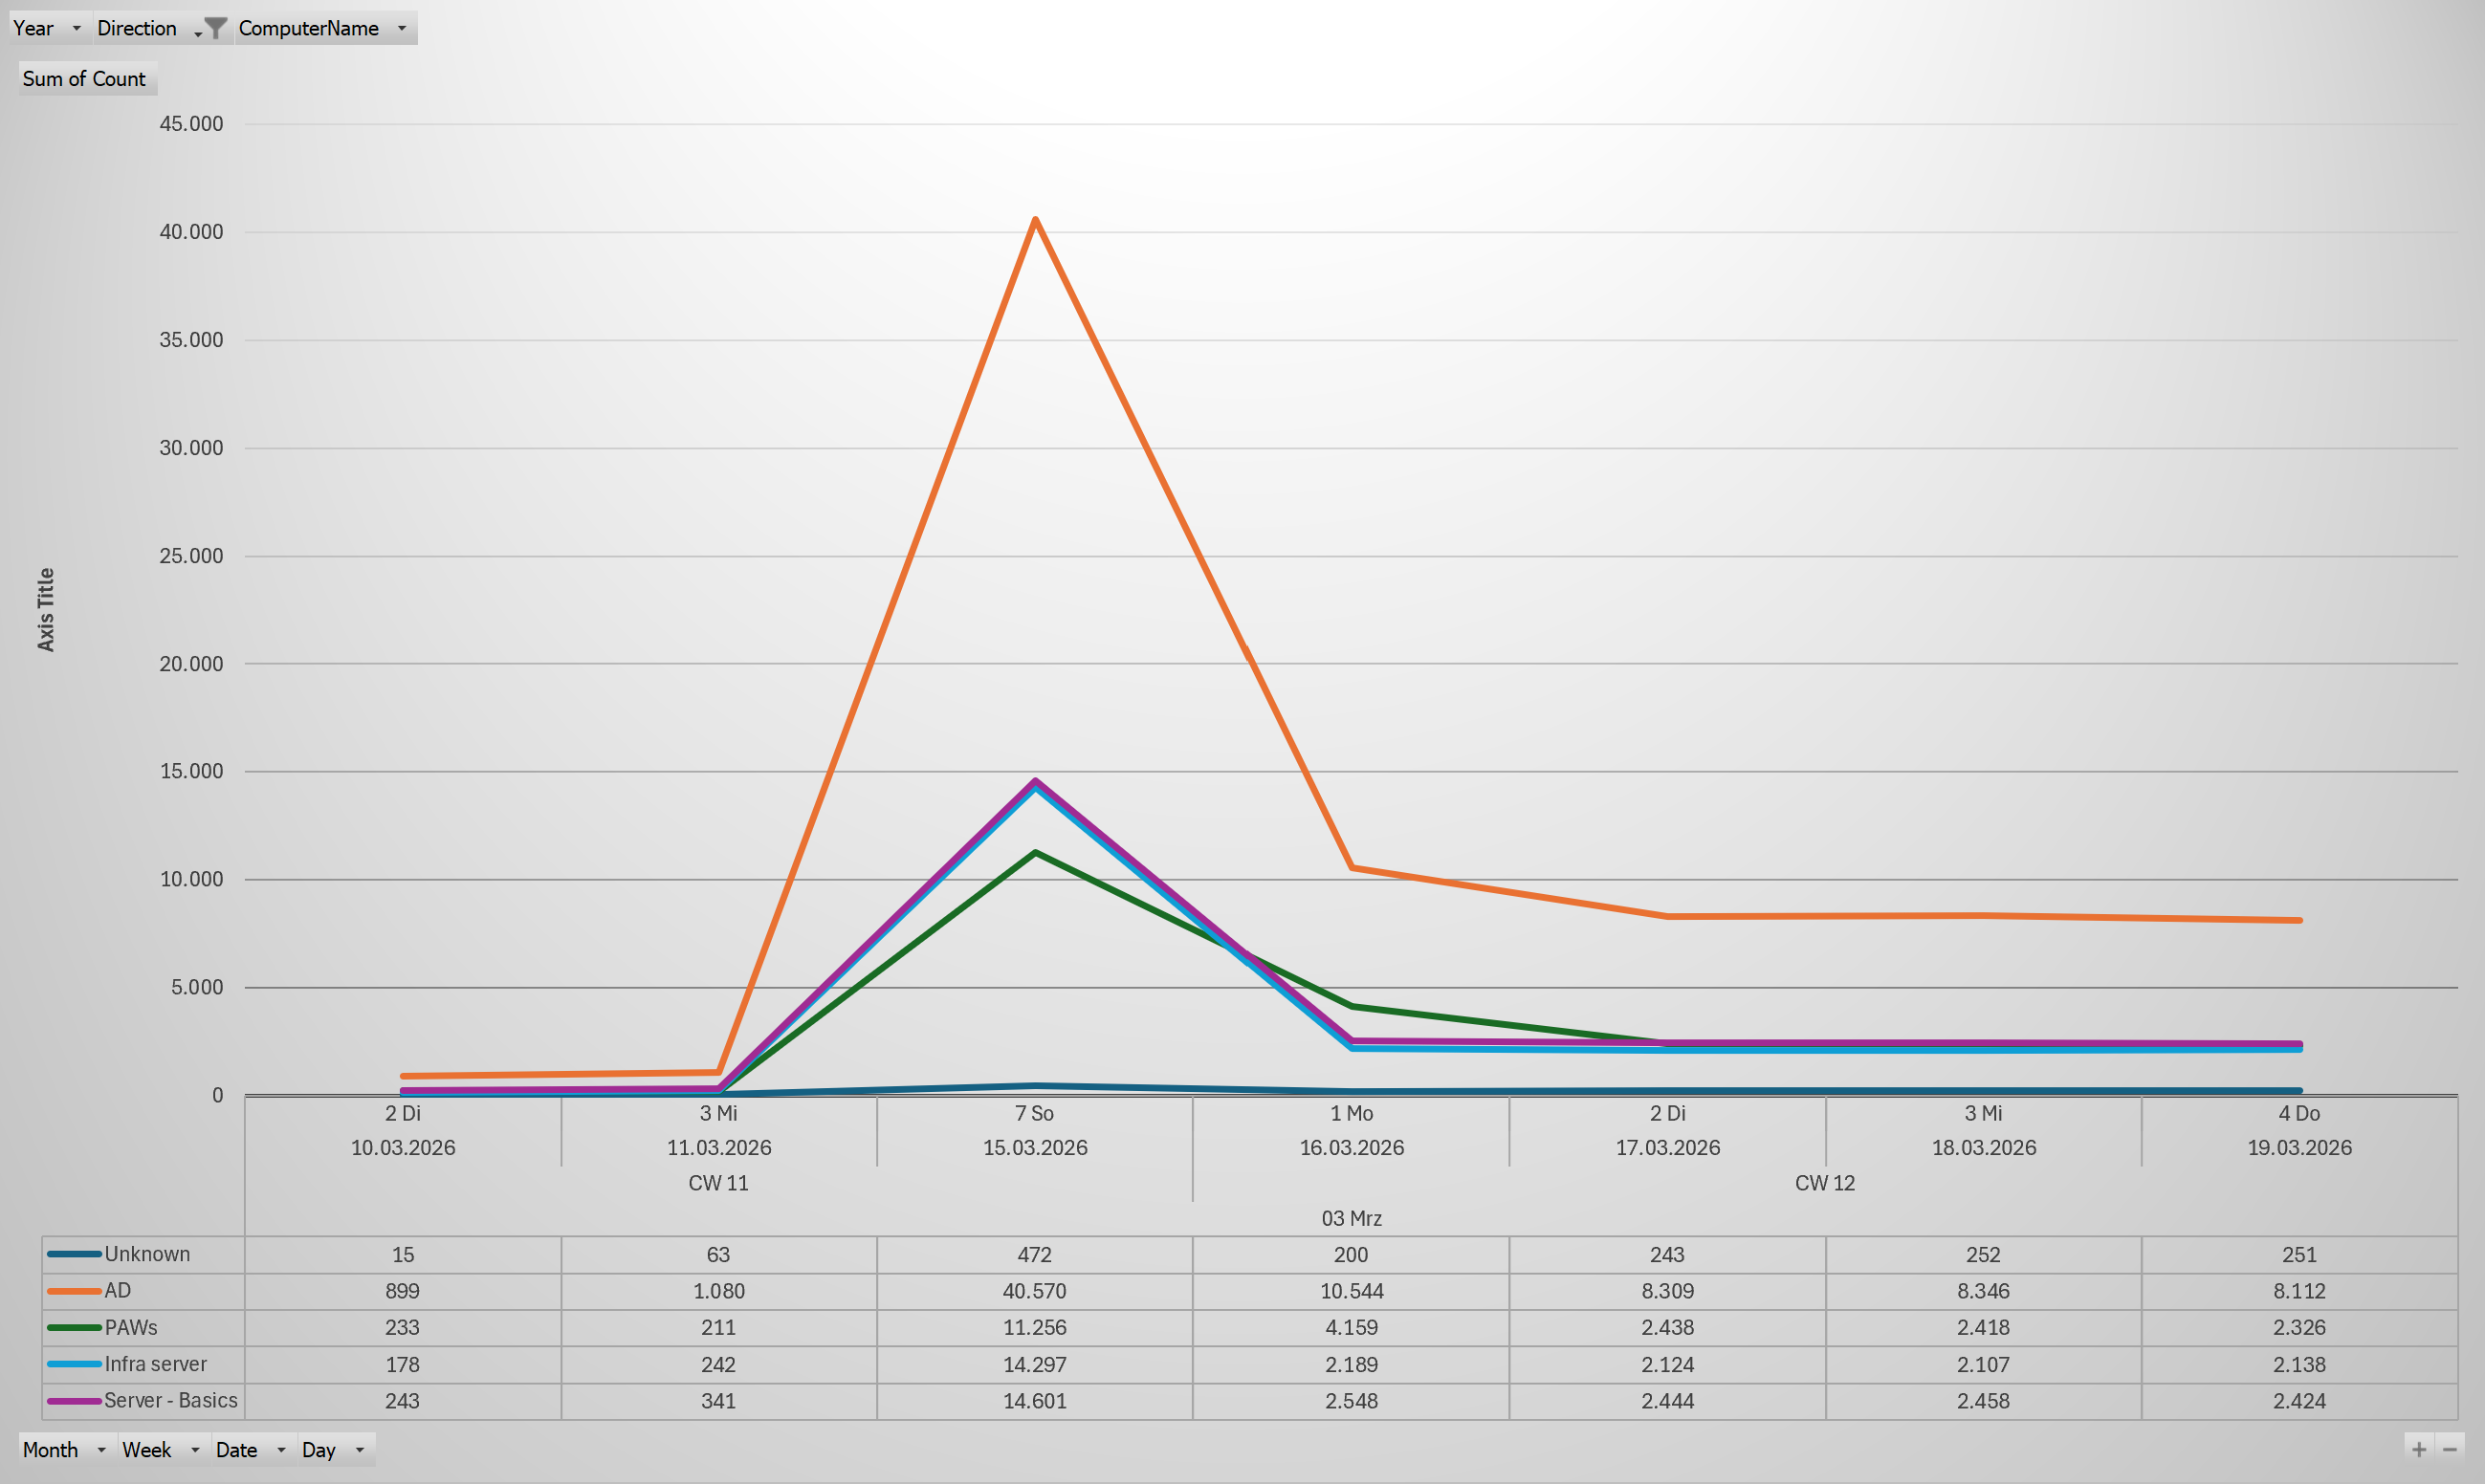
Task: Open the Date axis field dropdown
Action: 281,1449
